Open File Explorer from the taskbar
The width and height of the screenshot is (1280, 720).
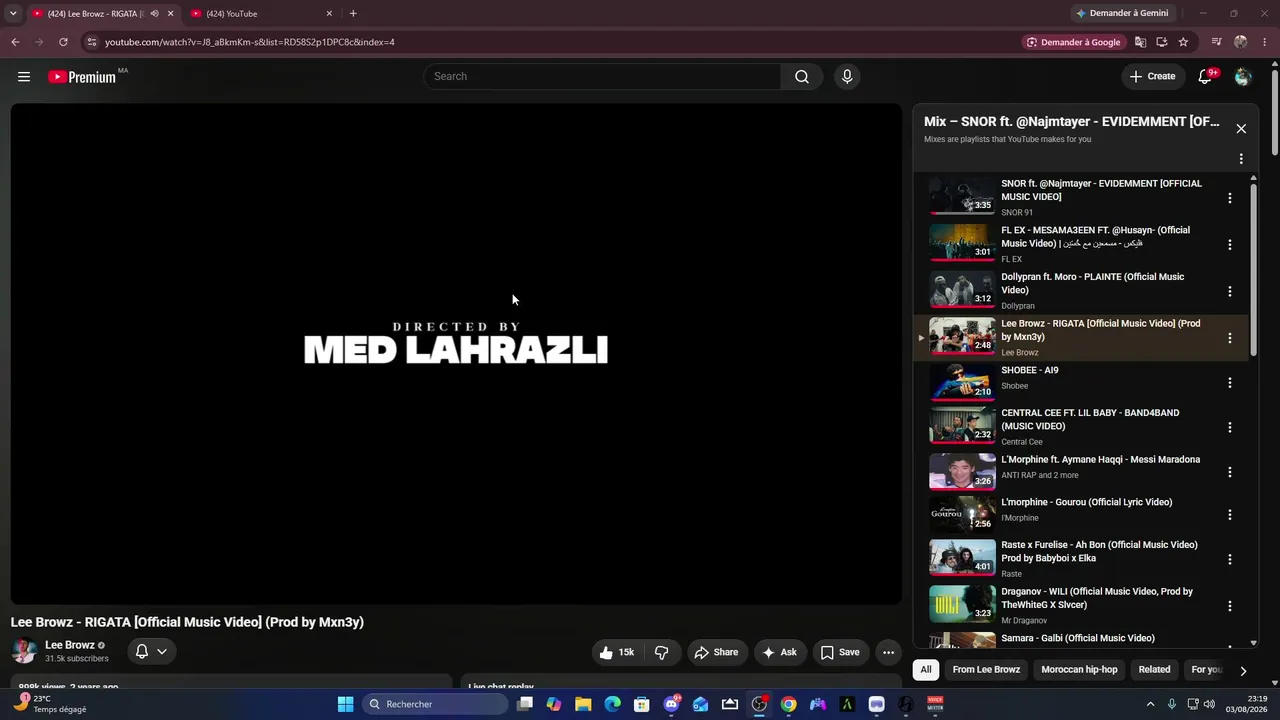583,704
